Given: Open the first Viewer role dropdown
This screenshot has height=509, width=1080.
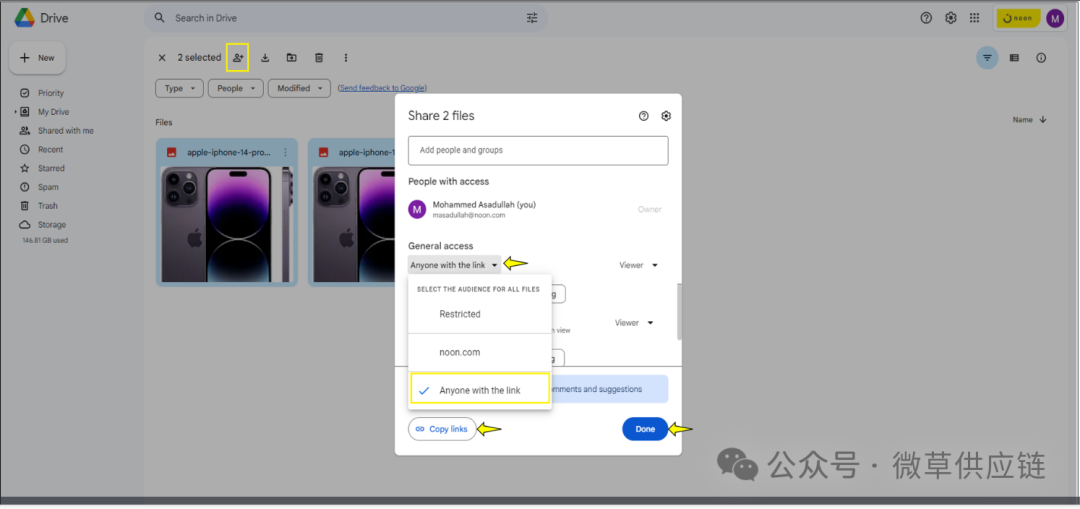Looking at the screenshot, I should point(638,264).
